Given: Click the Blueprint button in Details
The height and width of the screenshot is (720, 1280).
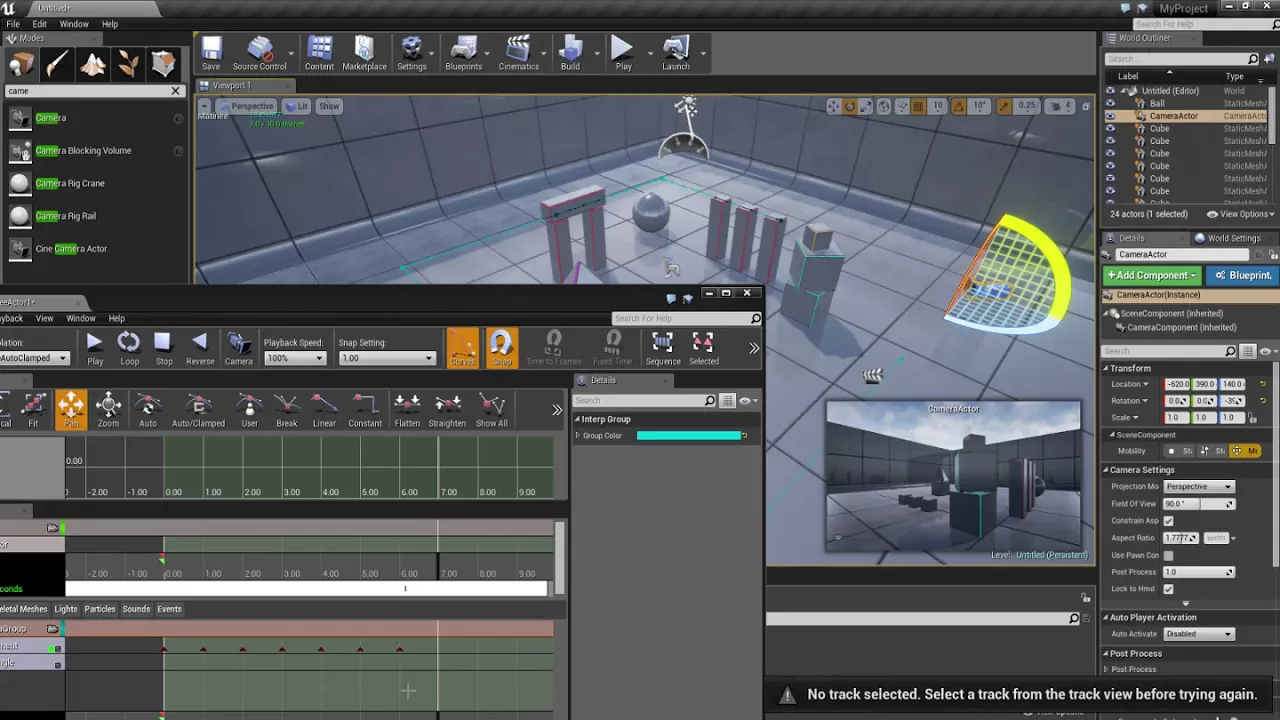Looking at the screenshot, I should click(1243, 275).
